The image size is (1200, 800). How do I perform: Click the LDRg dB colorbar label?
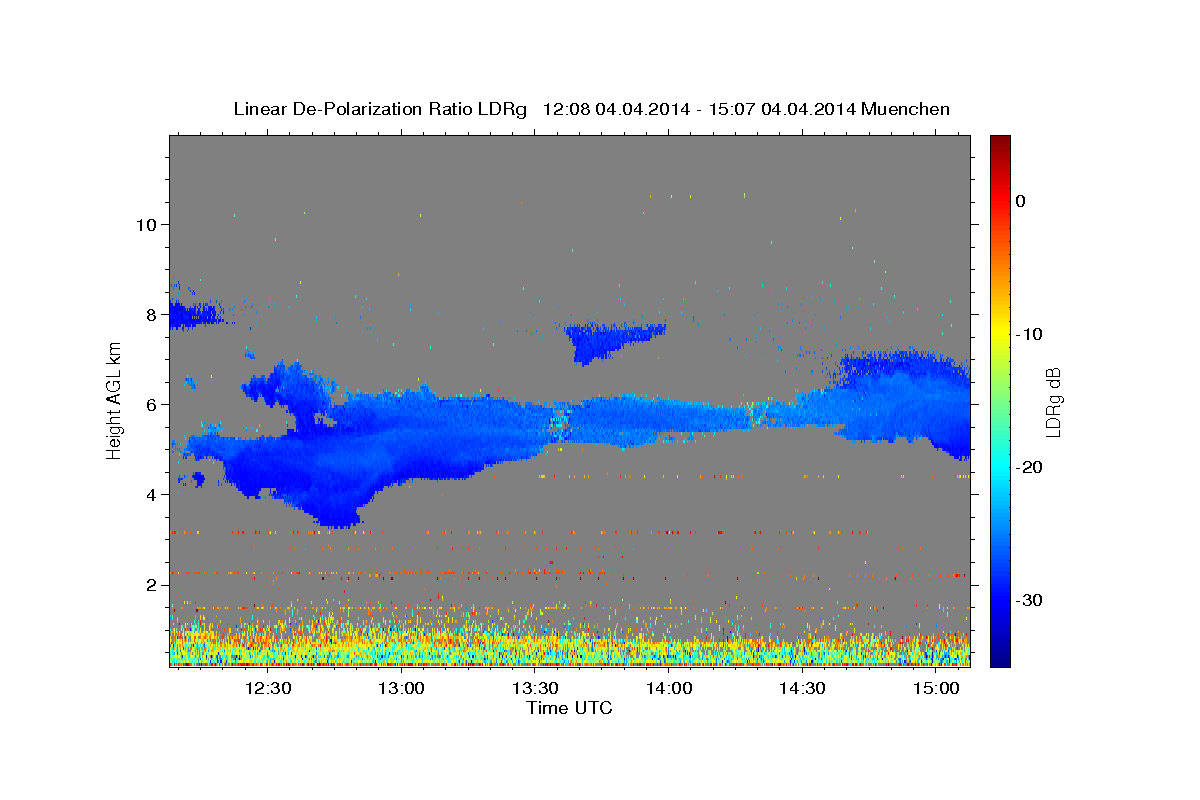pos(1053,401)
